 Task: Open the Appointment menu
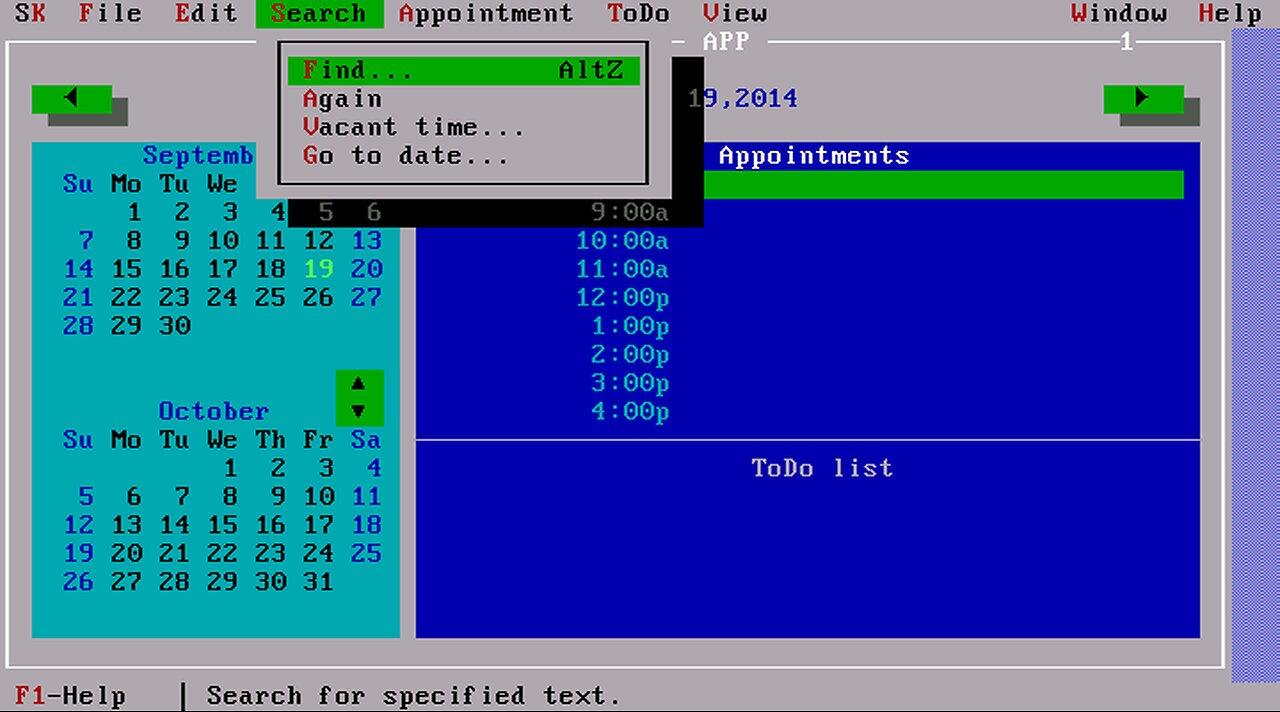(x=487, y=13)
